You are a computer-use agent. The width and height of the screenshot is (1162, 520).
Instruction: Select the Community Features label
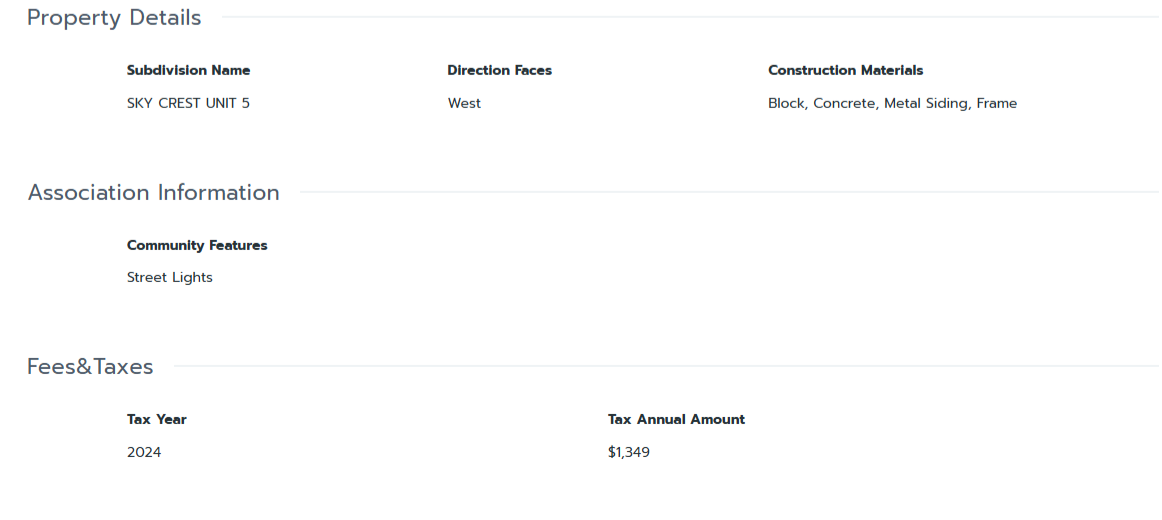[197, 245]
